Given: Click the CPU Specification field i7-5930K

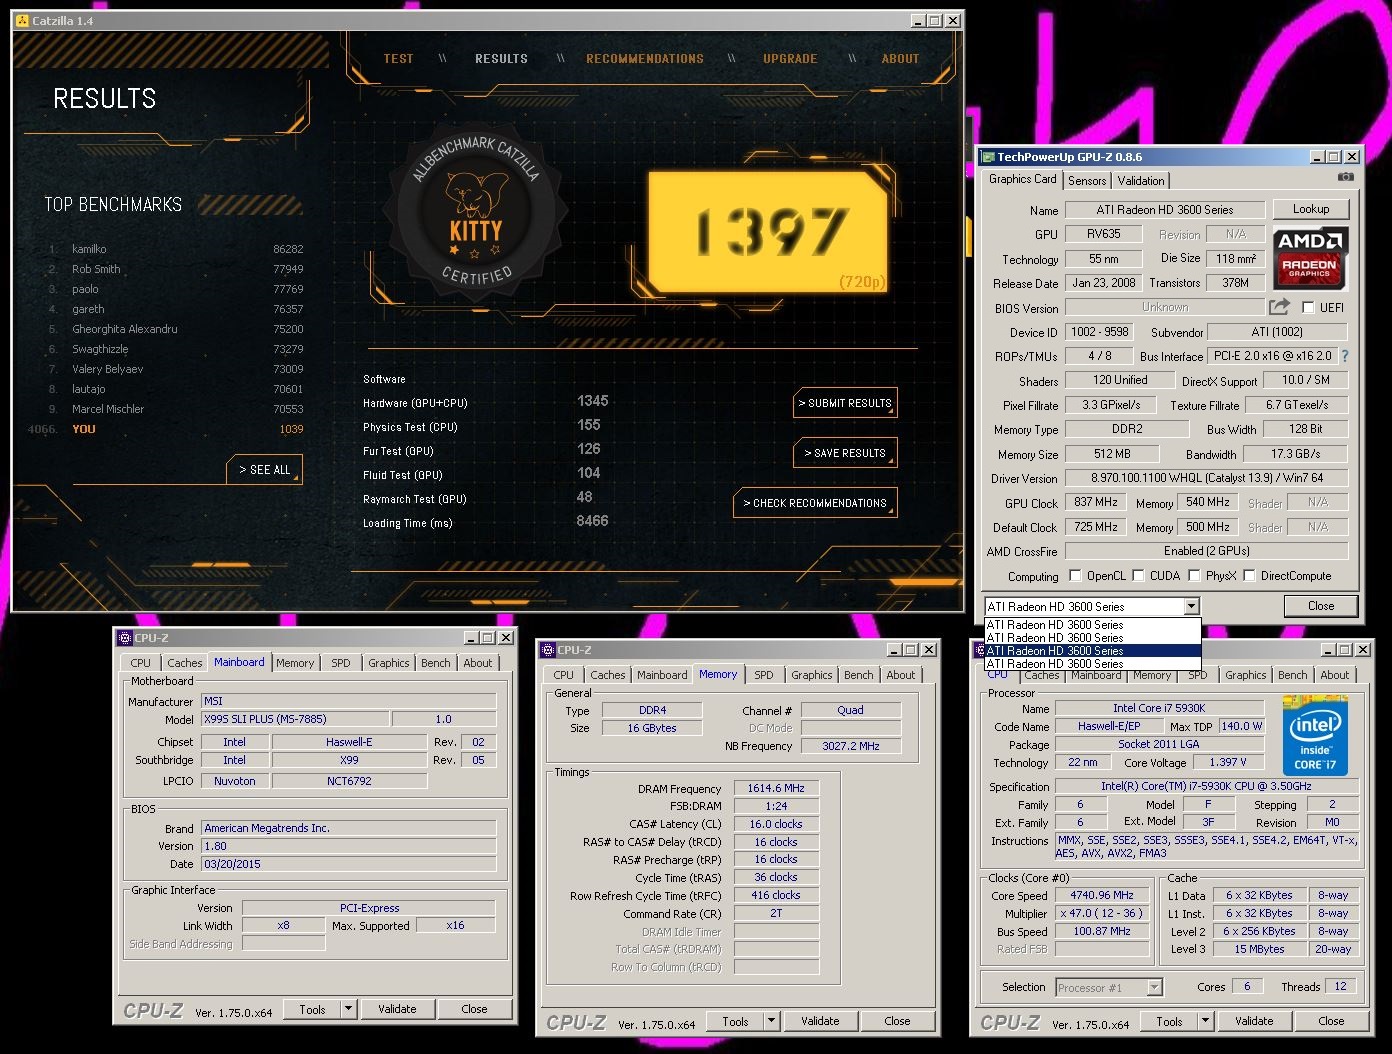Looking at the screenshot, I should [1206, 786].
